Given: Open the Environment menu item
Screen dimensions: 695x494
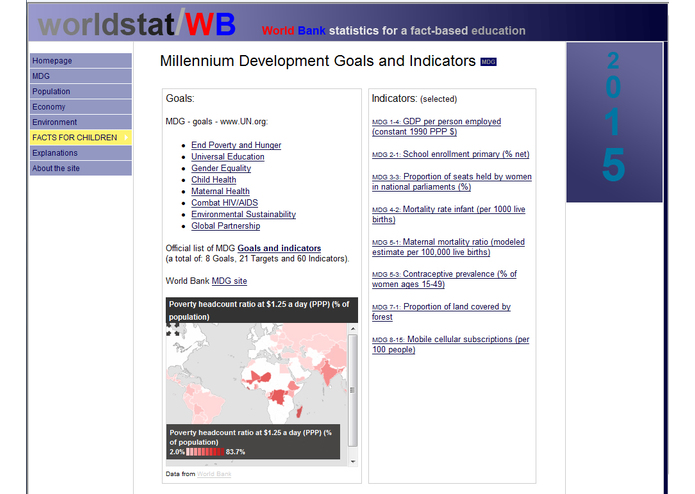Looking at the screenshot, I should click(x=81, y=122).
